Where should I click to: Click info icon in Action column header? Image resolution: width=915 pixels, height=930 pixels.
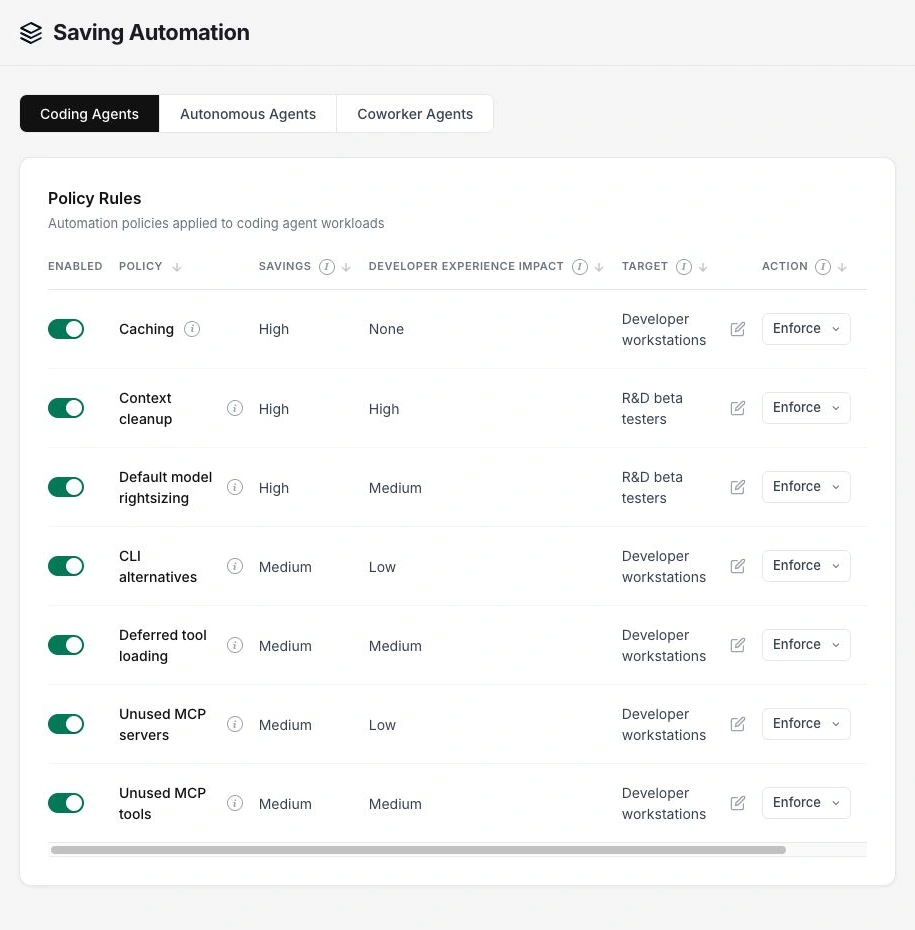coord(822,267)
